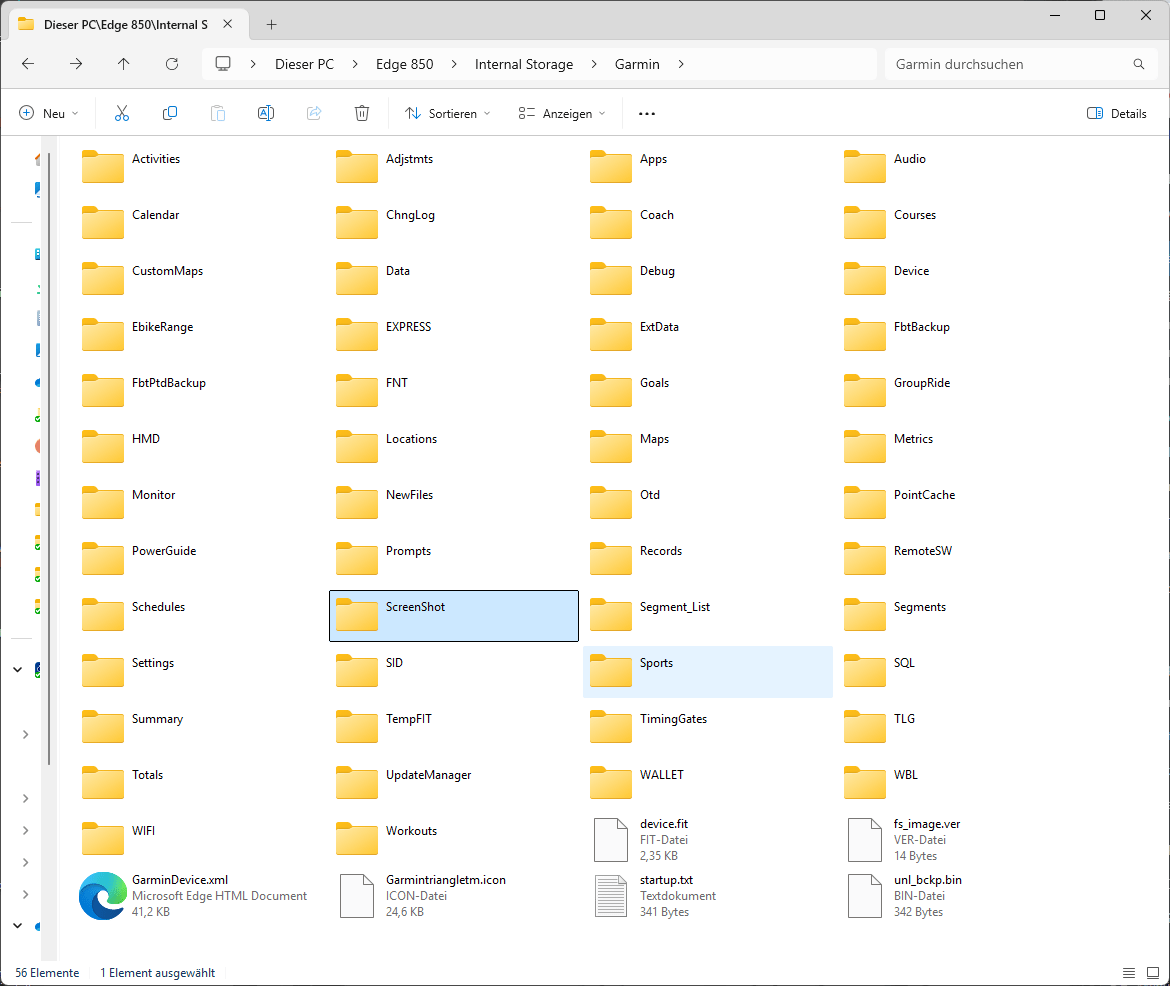Select the CustomMaps folder

pos(199,280)
